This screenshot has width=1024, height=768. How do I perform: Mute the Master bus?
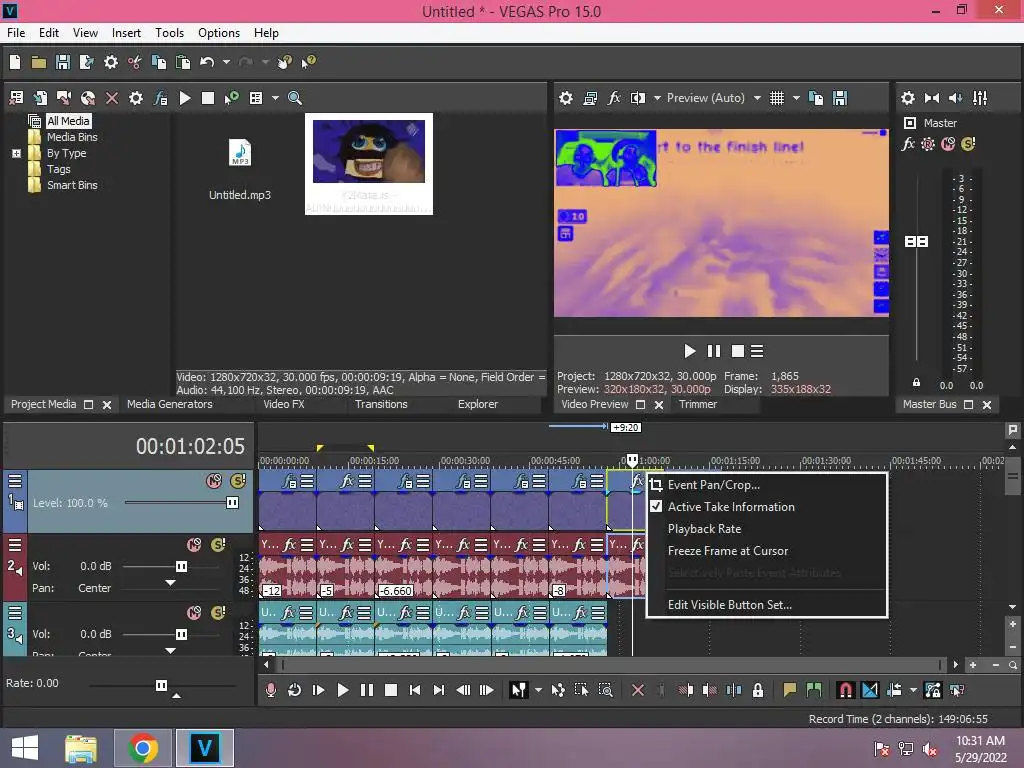pyautogui.click(x=948, y=144)
